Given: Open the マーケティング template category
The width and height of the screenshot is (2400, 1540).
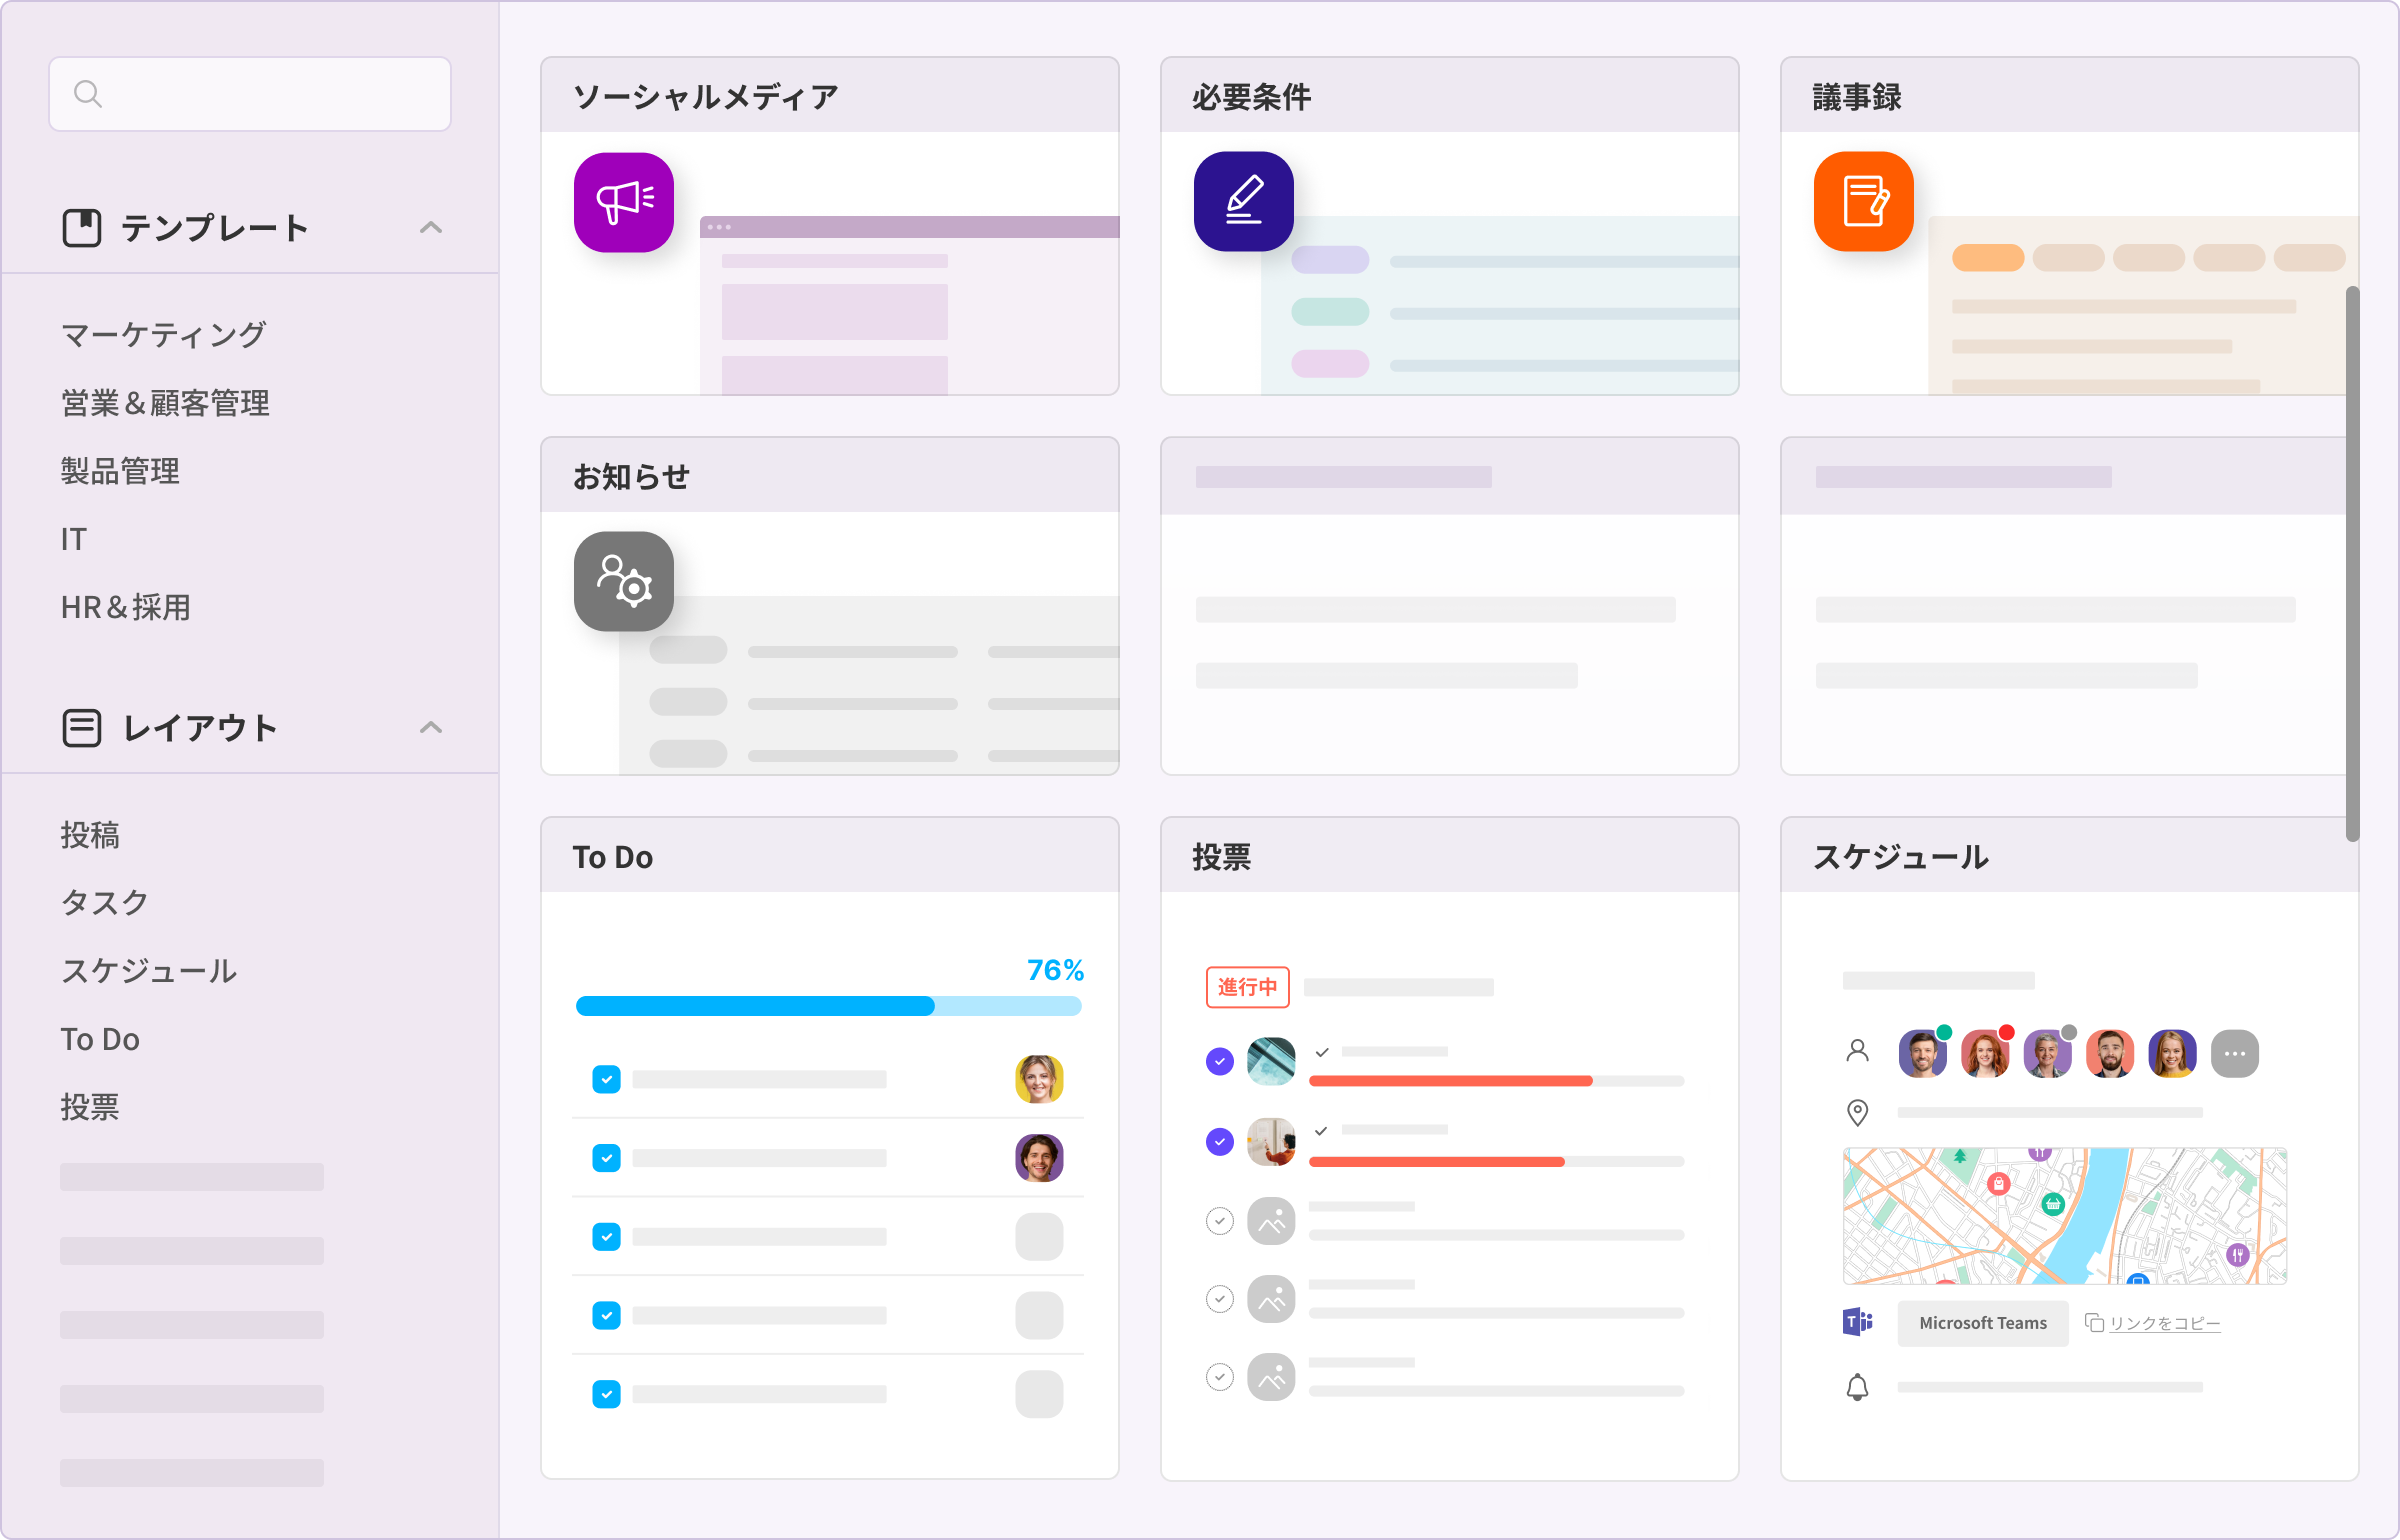Looking at the screenshot, I should pyautogui.click(x=164, y=334).
